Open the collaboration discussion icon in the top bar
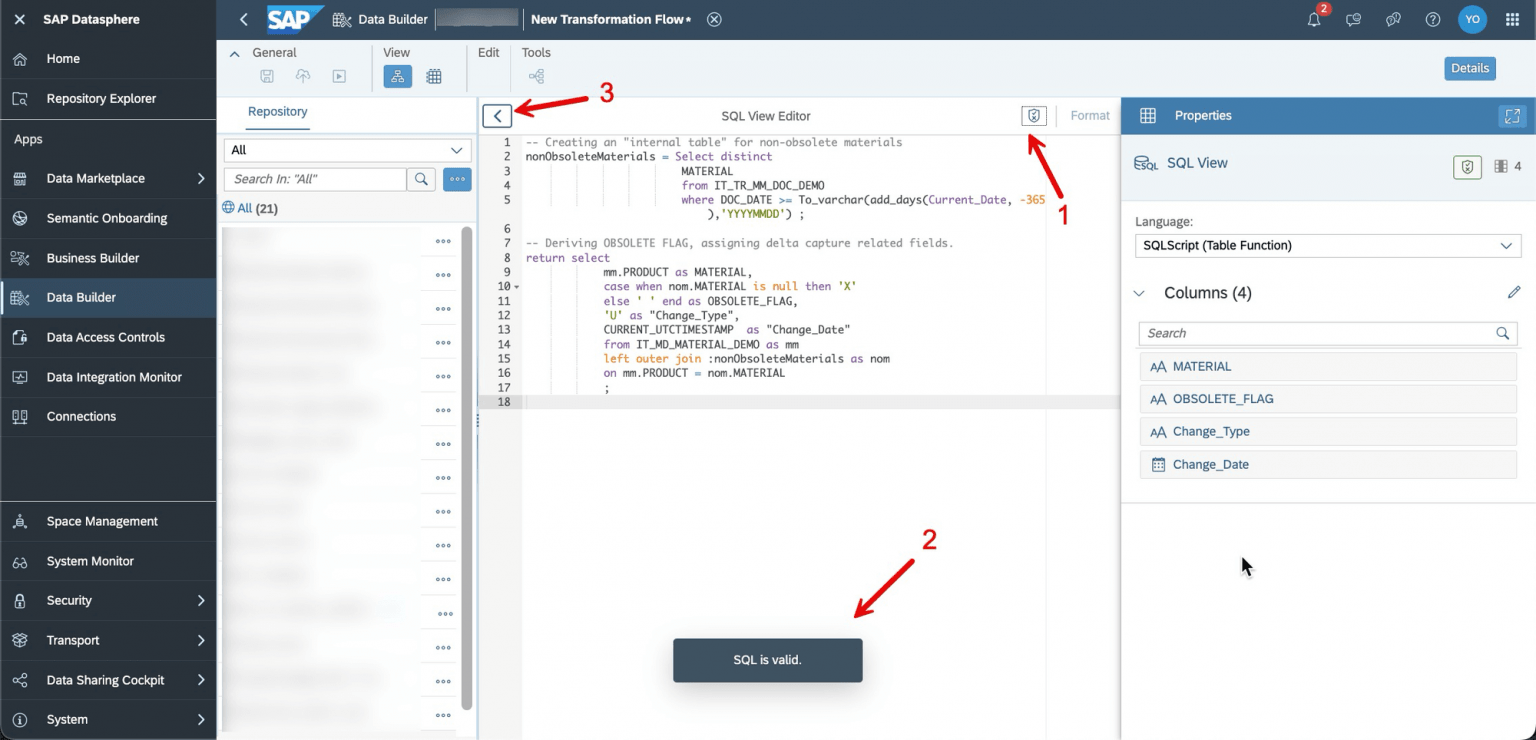Viewport: 1536px width, 740px height. point(1393,19)
